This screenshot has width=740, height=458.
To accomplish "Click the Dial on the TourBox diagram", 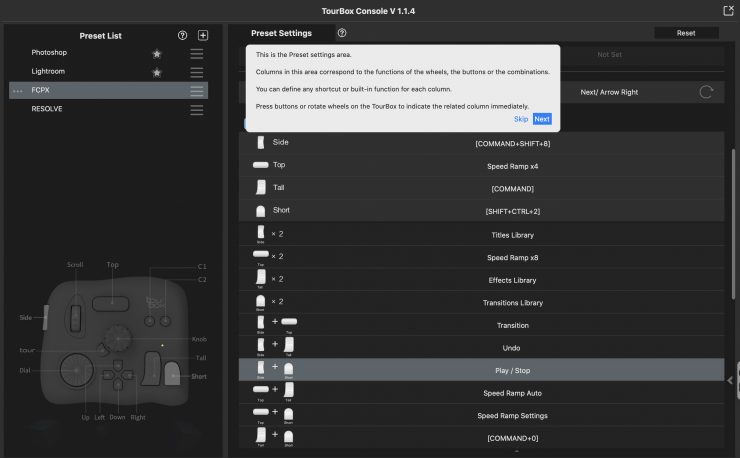I will pyautogui.click(x=75, y=369).
